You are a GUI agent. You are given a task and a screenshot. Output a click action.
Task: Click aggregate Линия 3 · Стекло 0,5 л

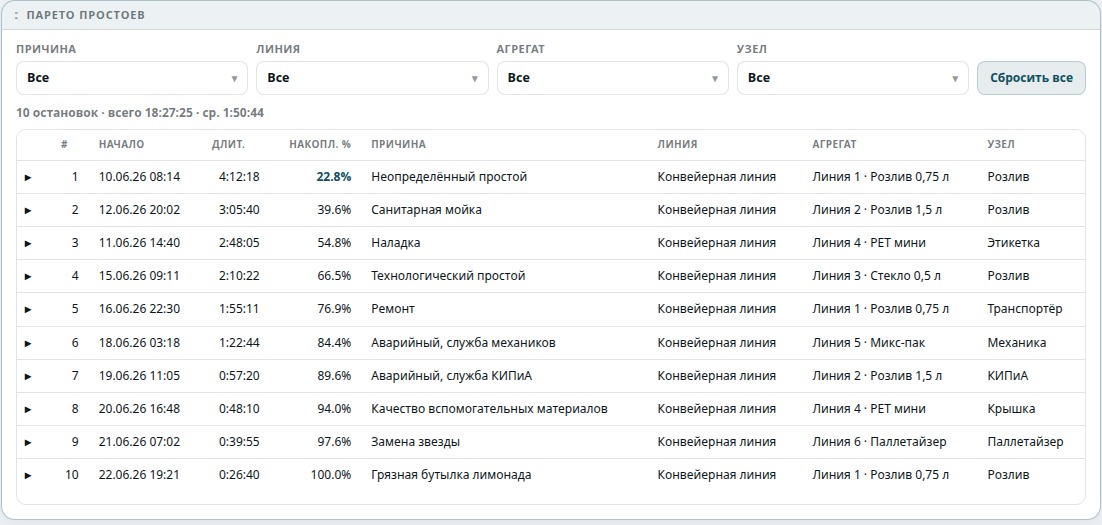point(876,276)
